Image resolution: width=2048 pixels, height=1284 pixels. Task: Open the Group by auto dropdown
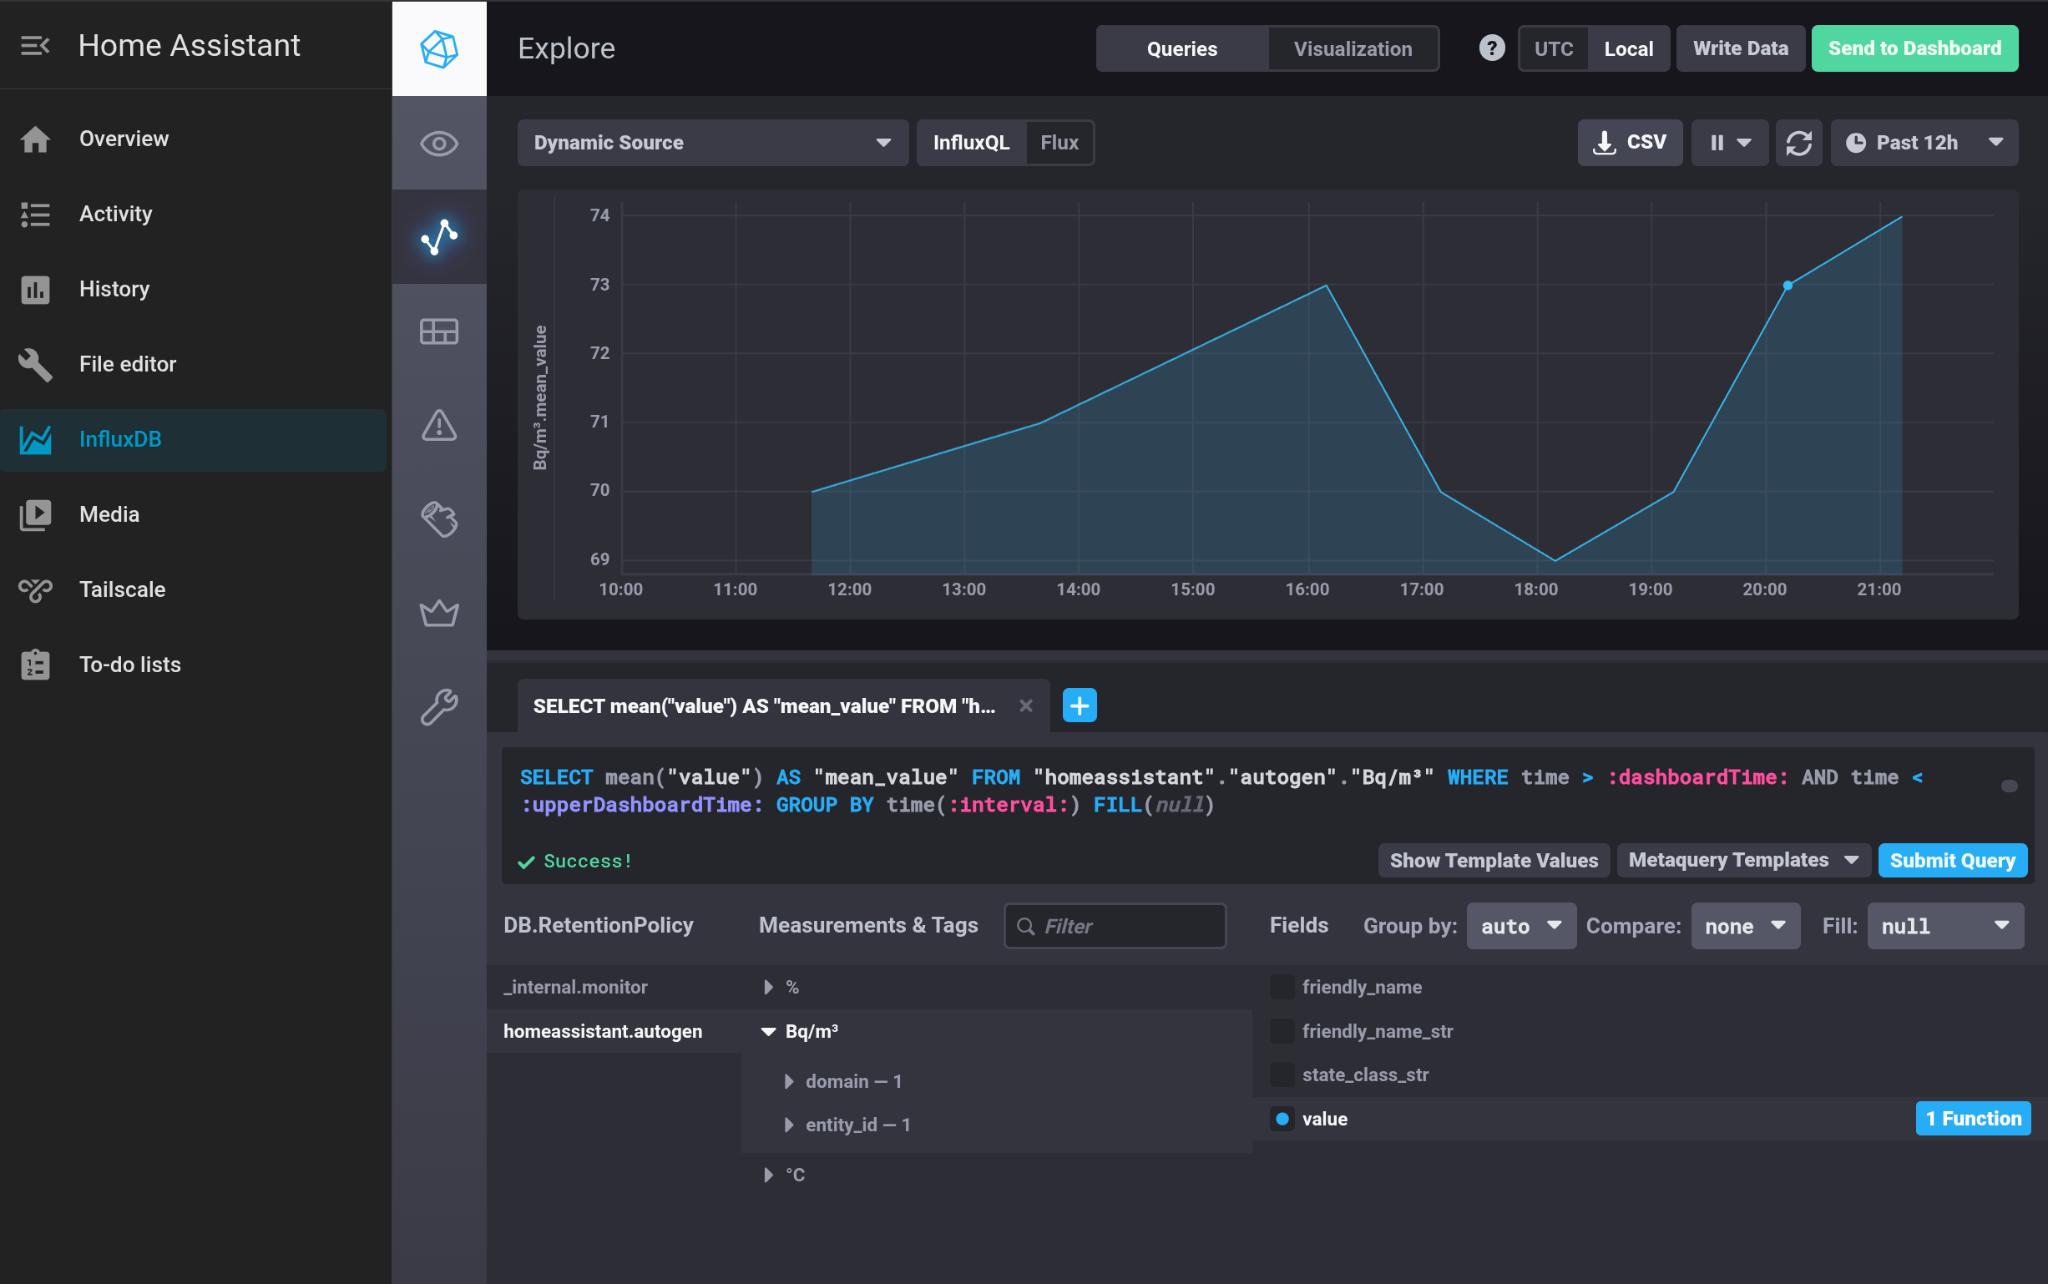1521,926
